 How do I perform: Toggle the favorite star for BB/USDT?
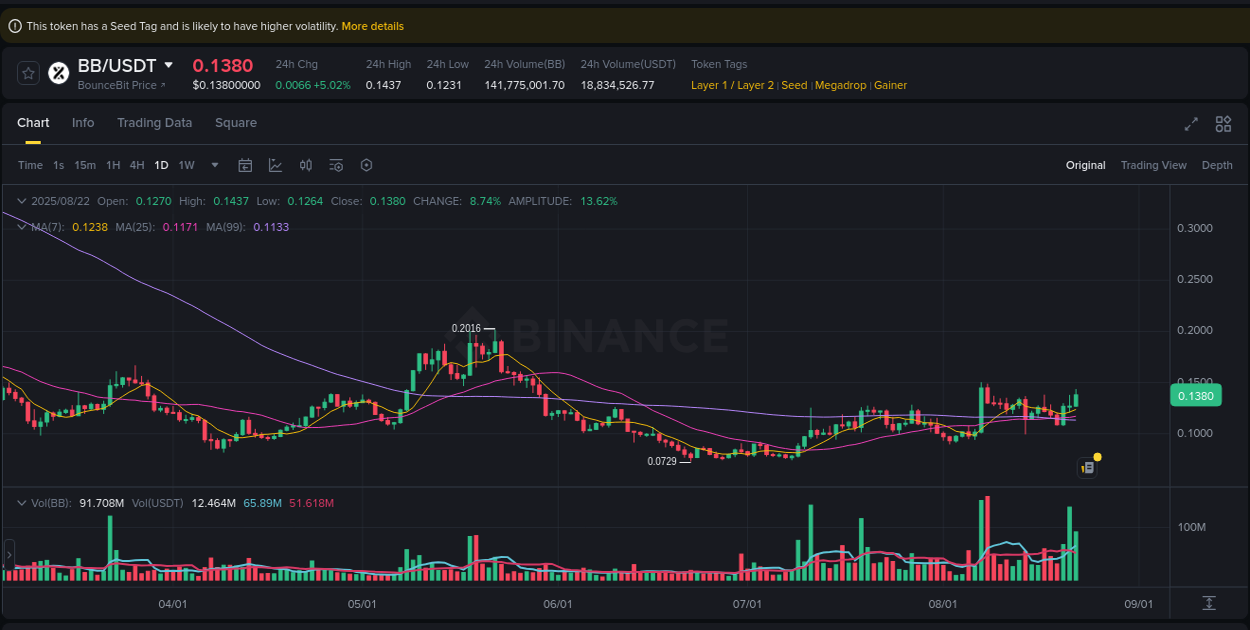point(27,72)
